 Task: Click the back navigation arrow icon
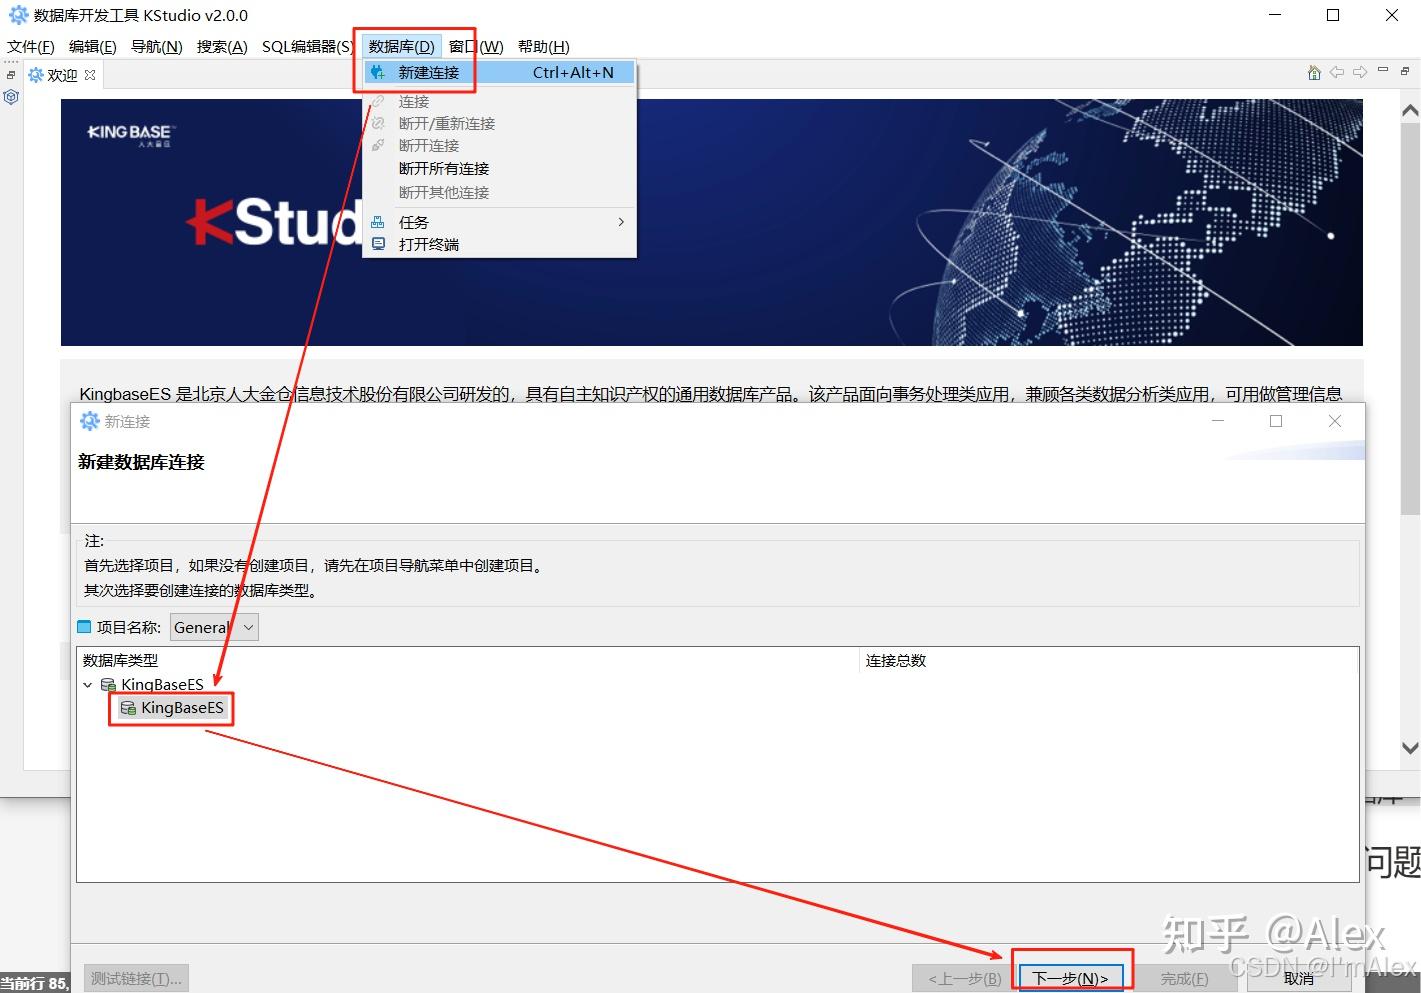tap(1337, 72)
